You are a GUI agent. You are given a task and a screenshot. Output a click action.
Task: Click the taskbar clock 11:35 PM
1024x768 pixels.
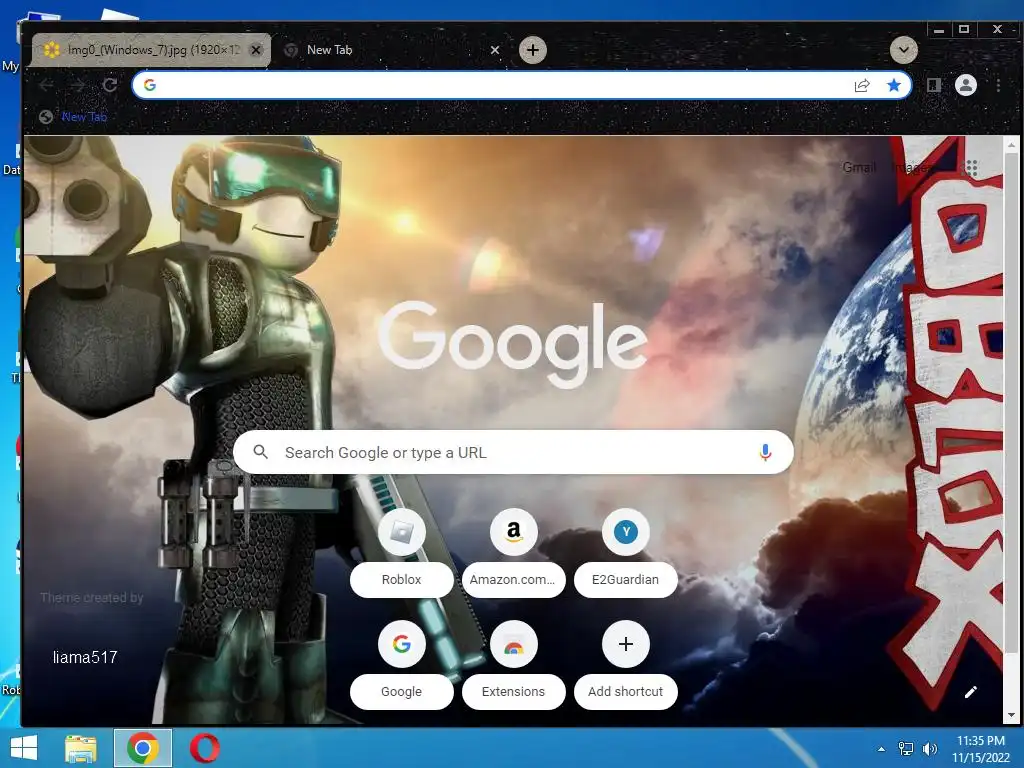click(x=980, y=741)
